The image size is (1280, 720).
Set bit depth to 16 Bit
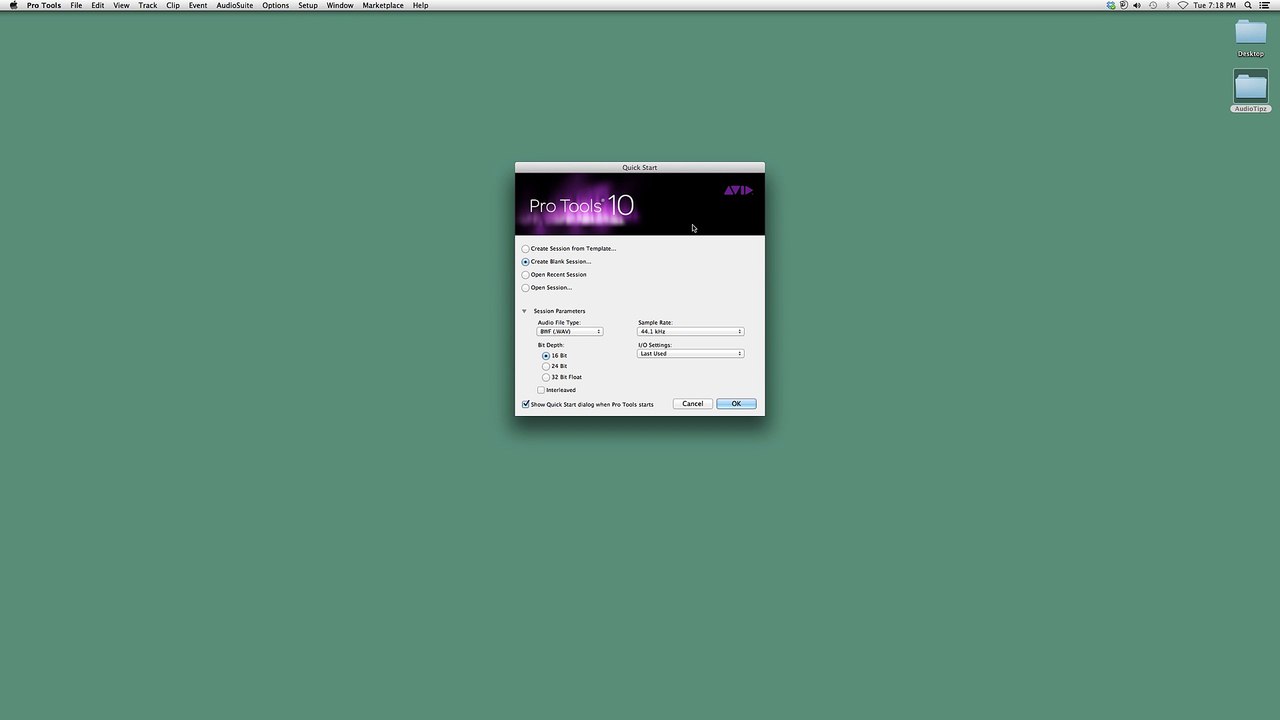tap(546, 356)
